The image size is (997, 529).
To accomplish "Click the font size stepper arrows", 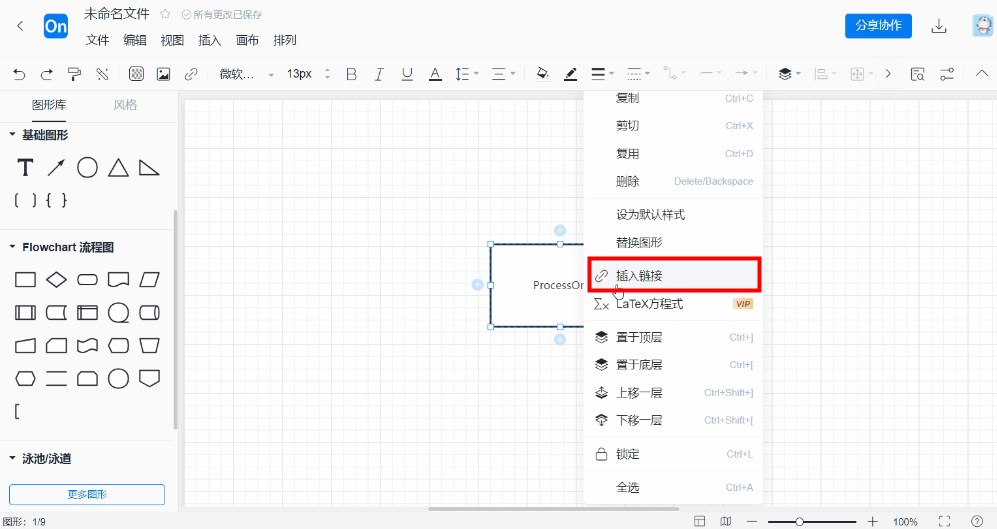I will [x=327, y=74].
